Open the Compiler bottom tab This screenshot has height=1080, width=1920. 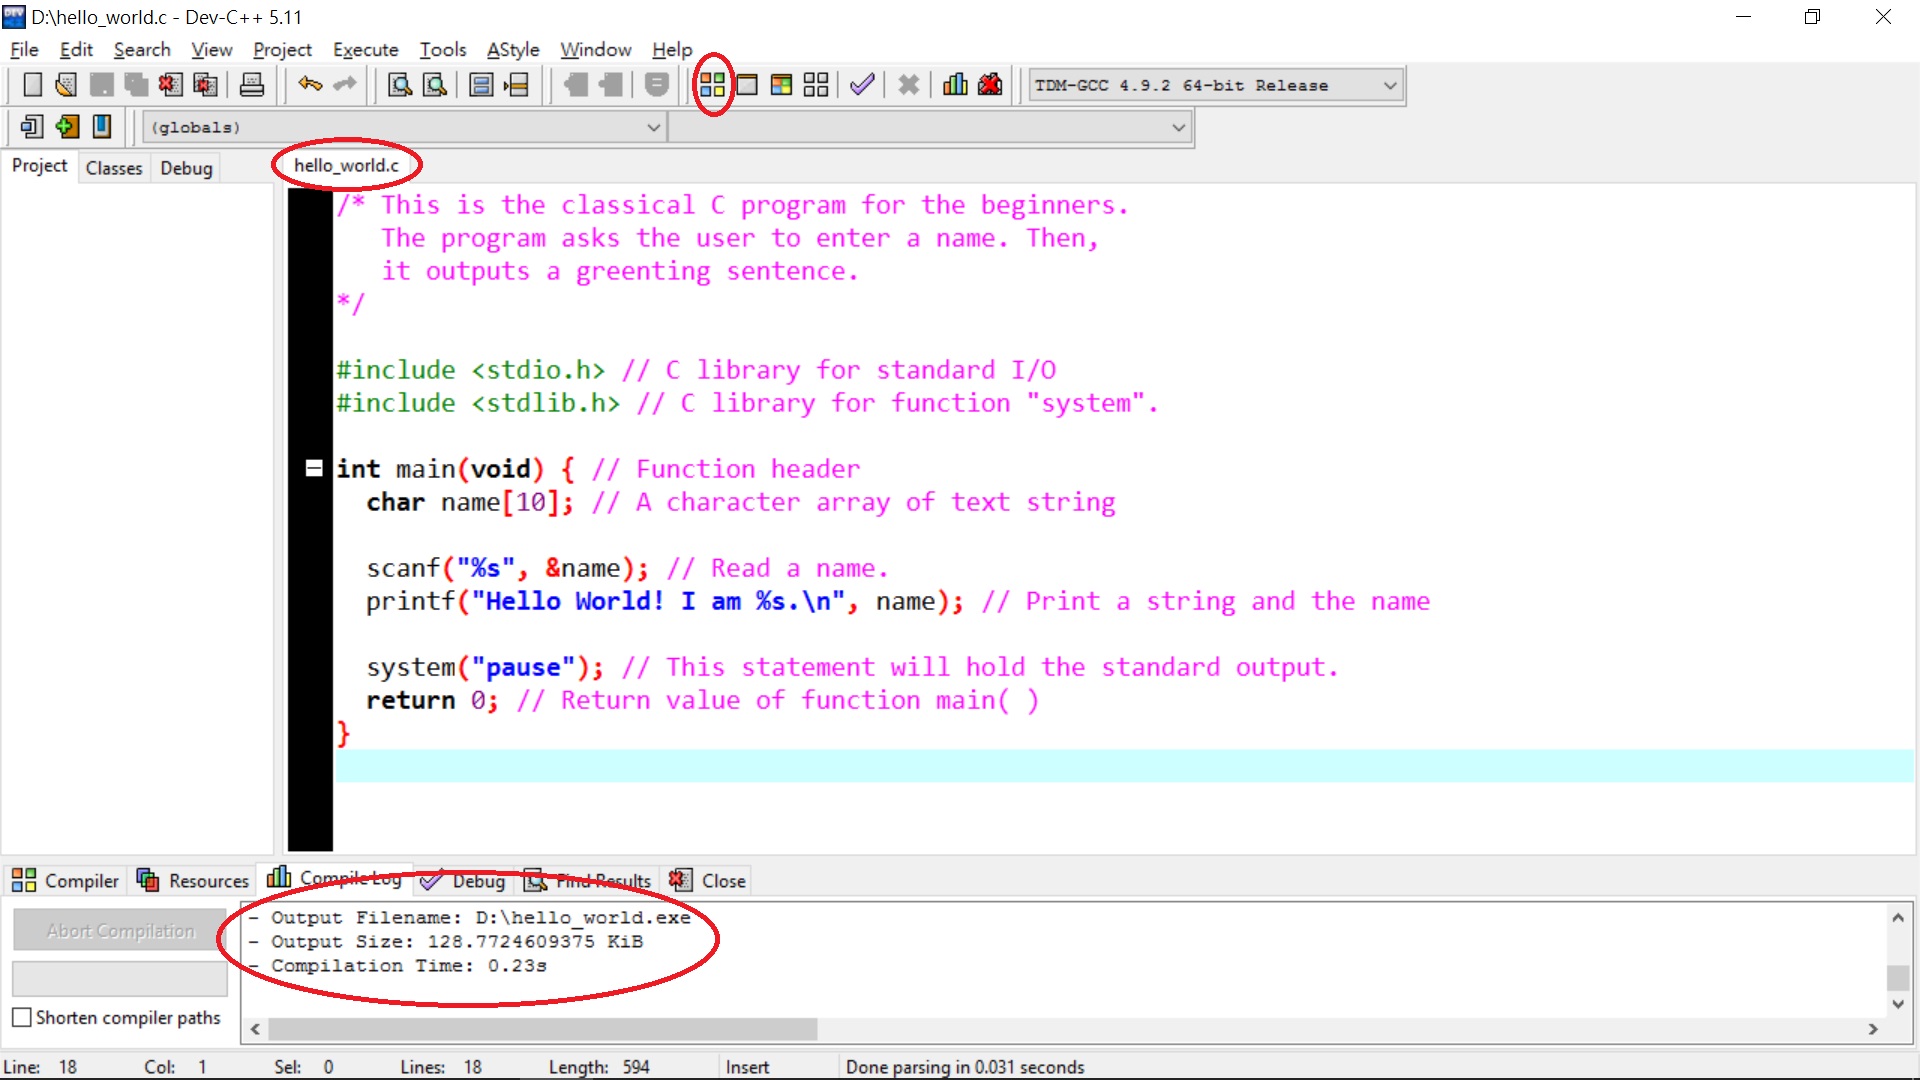[x=65, y=880]
